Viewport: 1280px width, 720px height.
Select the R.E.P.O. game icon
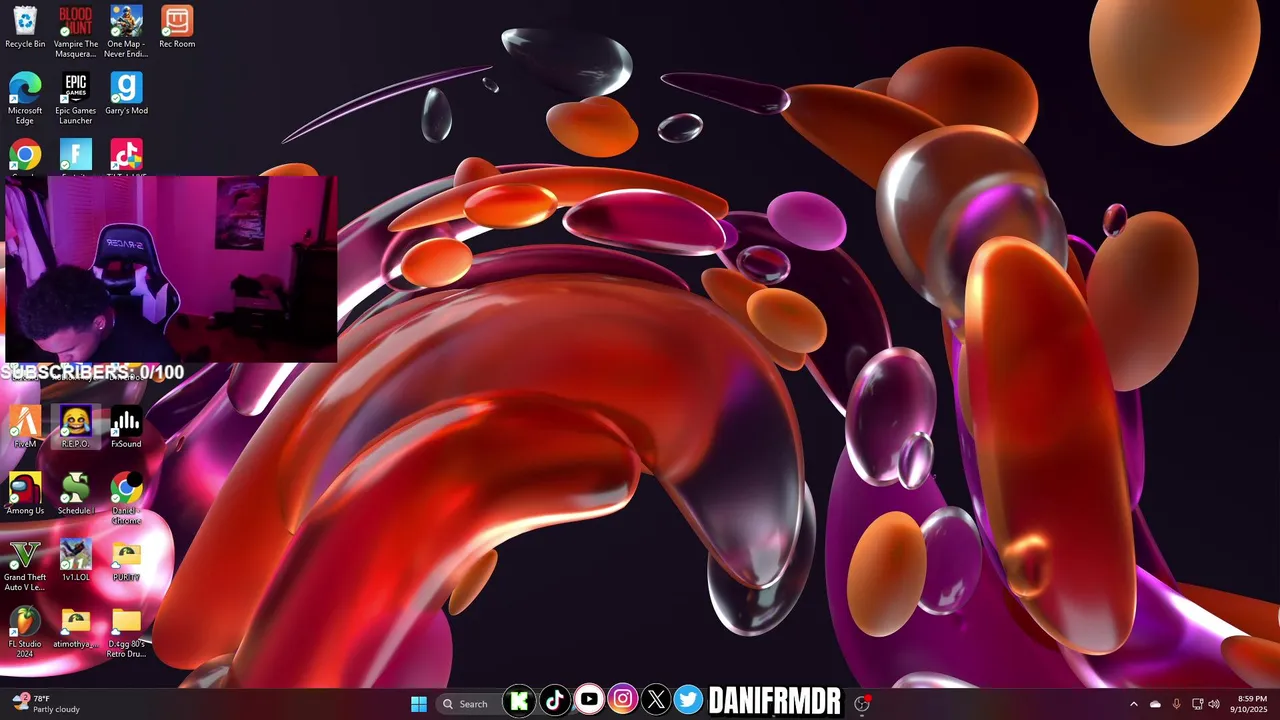pos(76,427)
